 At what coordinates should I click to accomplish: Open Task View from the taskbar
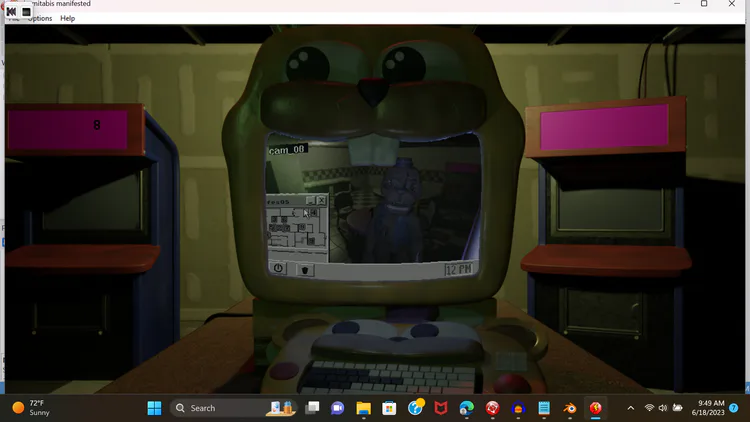(x=312, y=408)
